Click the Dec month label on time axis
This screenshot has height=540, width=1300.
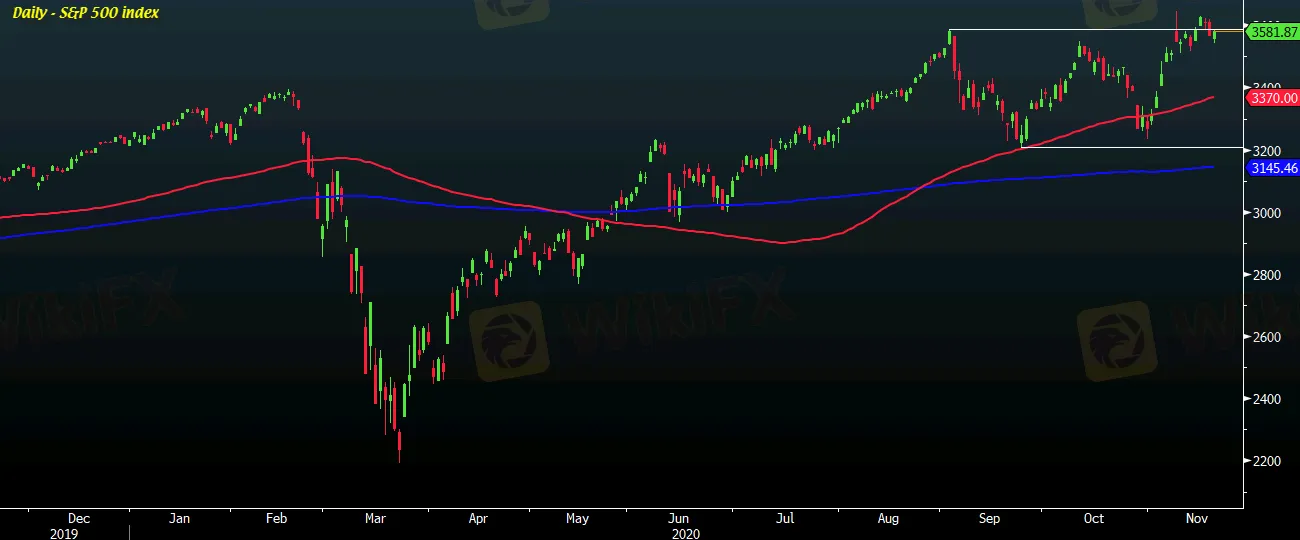click(x=79, y=519)
